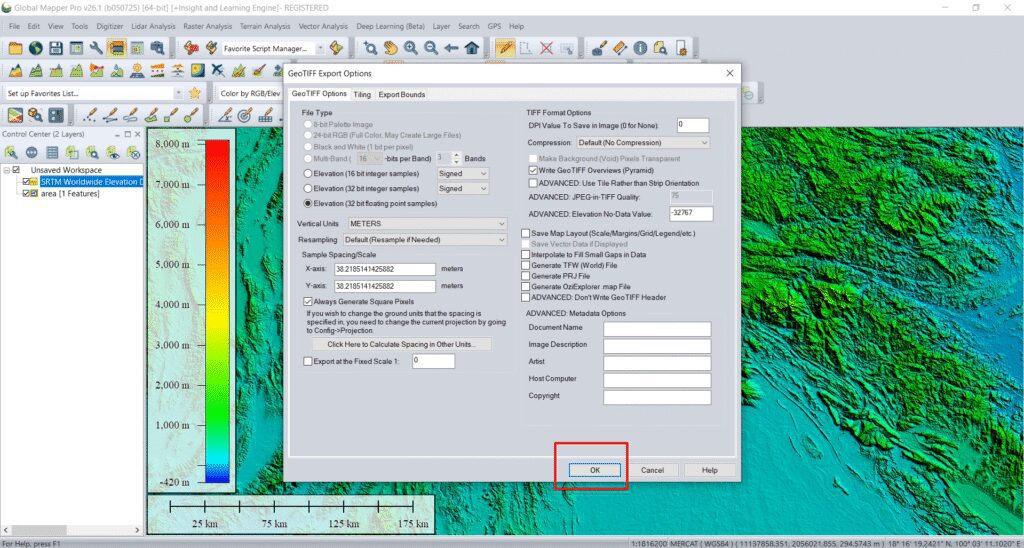The height and width of the screenshot is (548, 1024).
Task: Select Elevation (16 bit integer samples) radio
Action: click(x=308, y=174)
